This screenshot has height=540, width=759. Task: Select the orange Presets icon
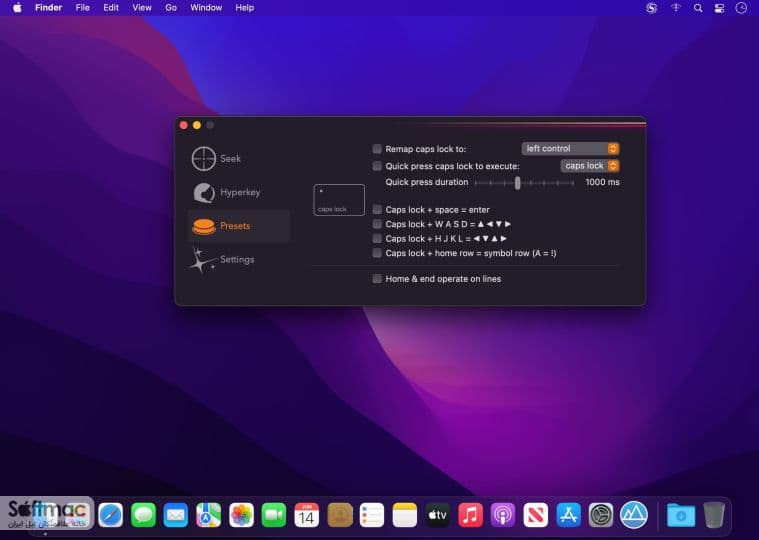click(204, 226)
